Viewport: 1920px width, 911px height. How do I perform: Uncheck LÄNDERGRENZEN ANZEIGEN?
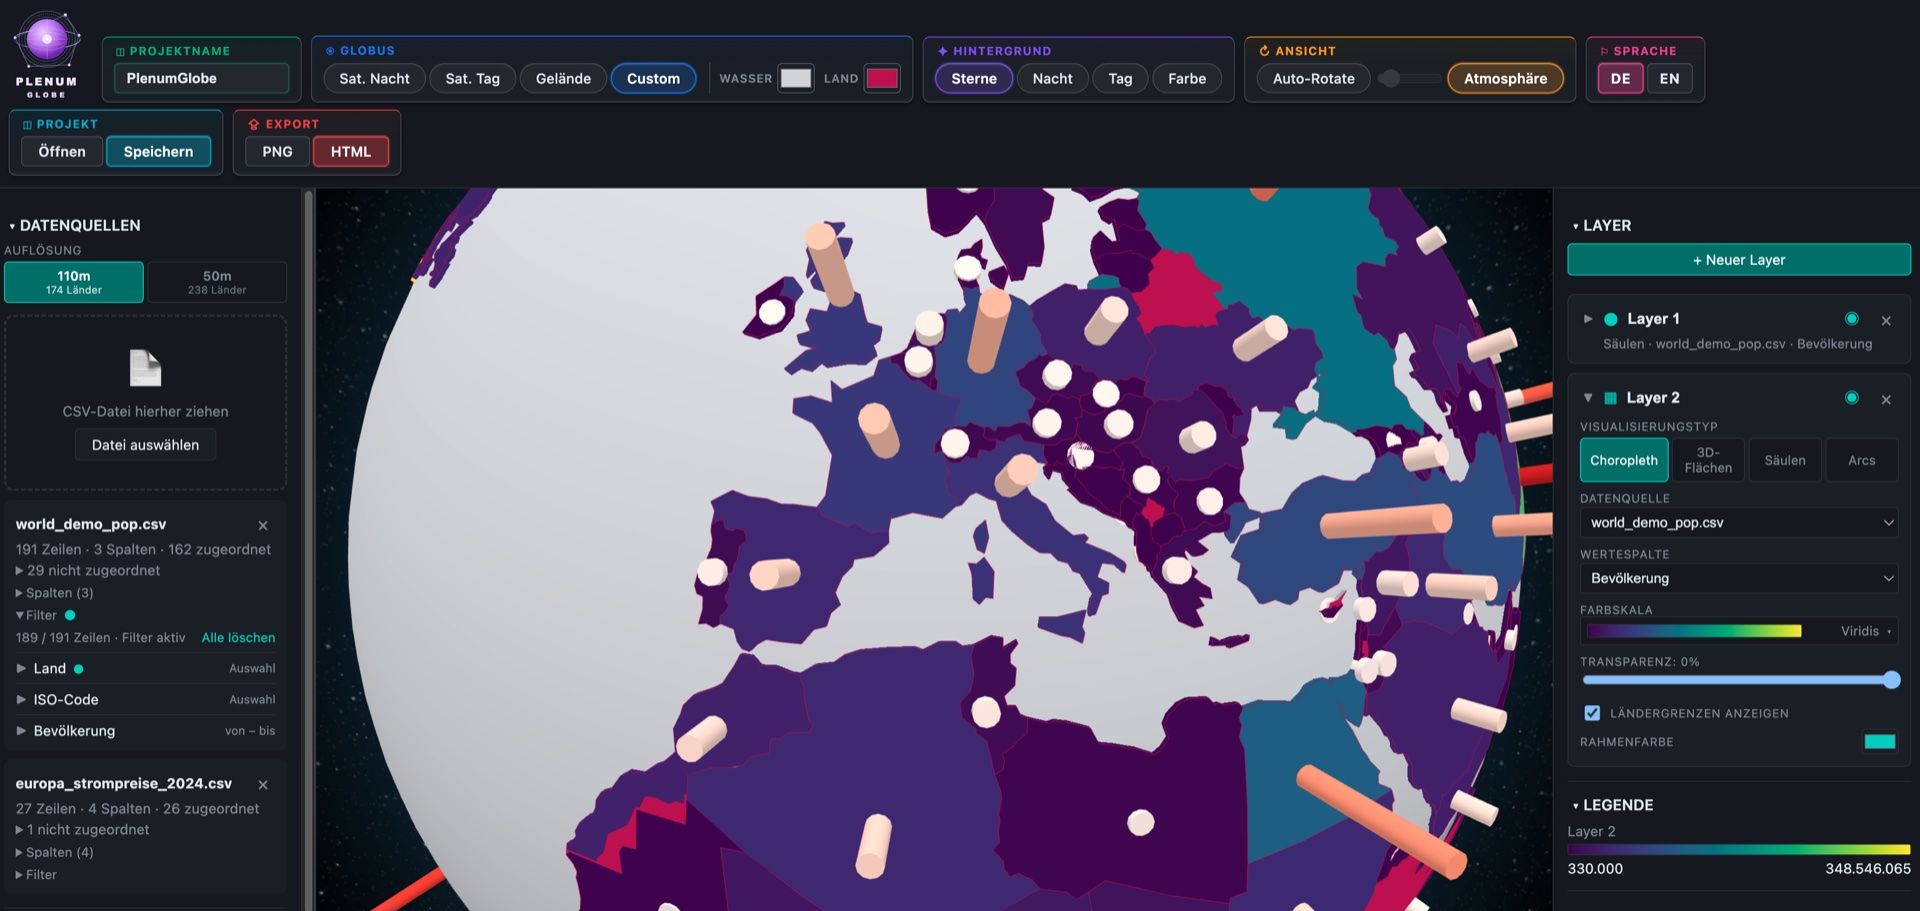[1591, 713]
